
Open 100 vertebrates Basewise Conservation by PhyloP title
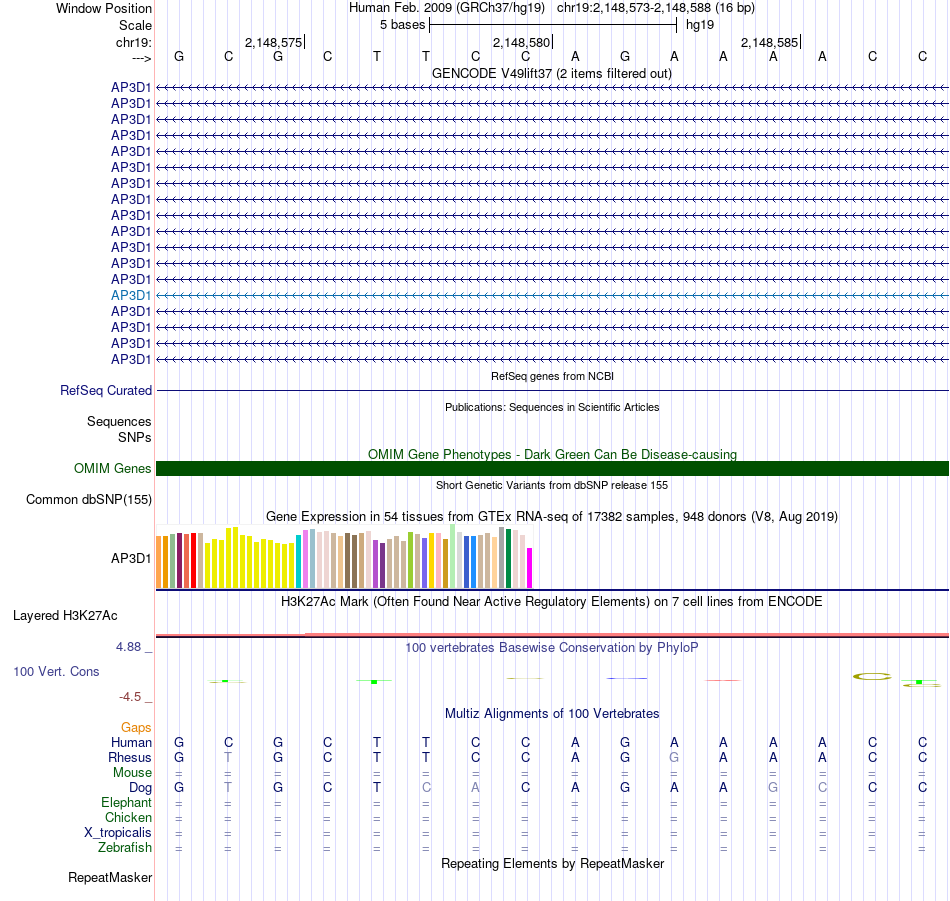[551, 648]
